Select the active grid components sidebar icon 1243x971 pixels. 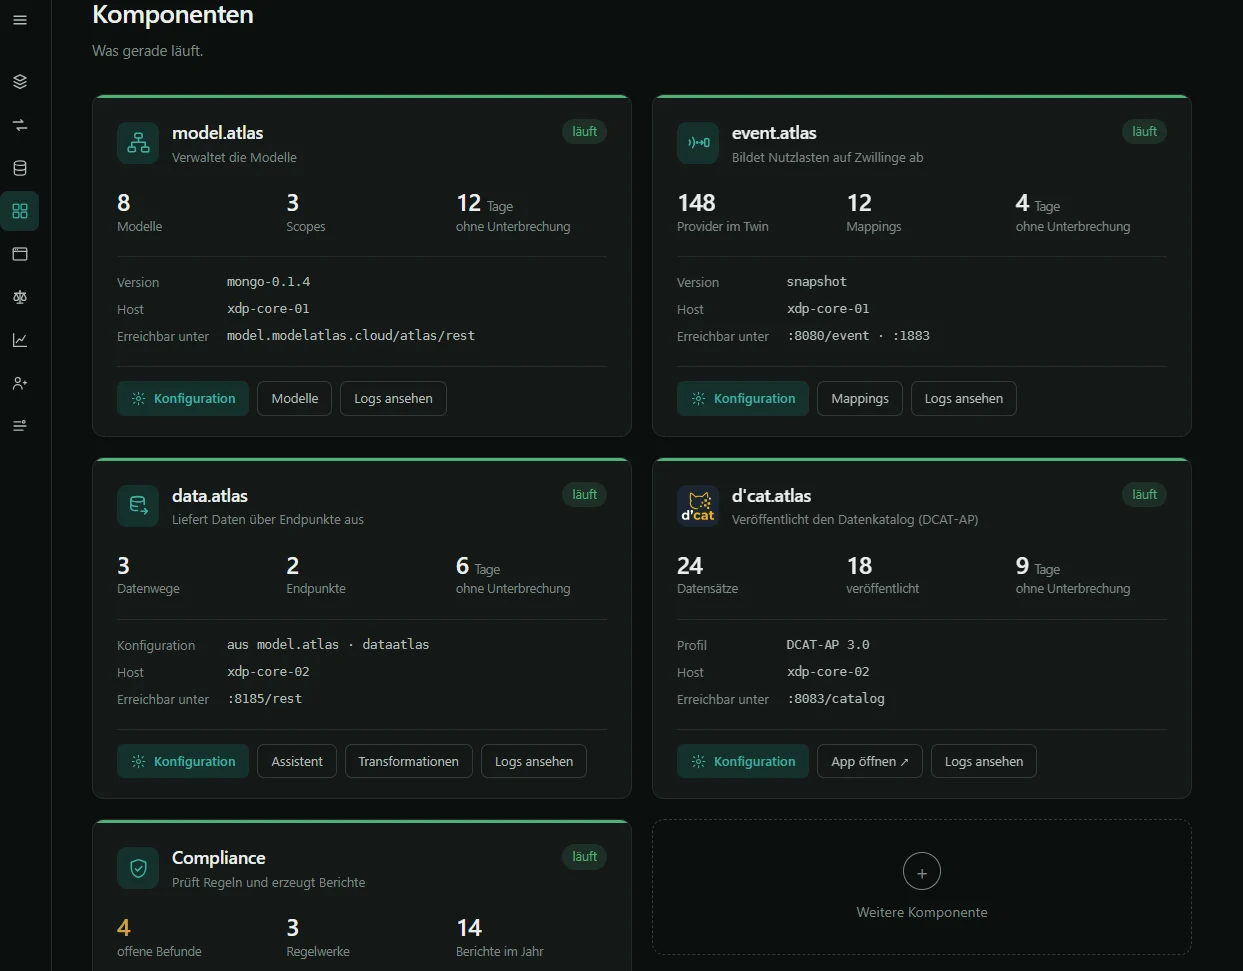point(20,211)
